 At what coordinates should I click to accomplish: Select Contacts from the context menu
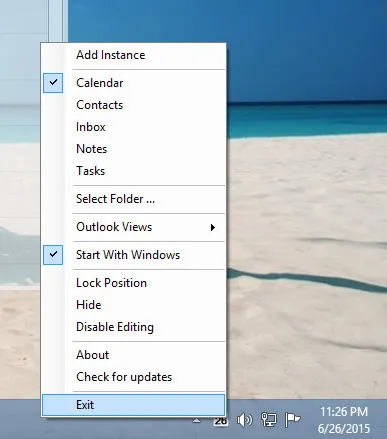coord(133,105)
